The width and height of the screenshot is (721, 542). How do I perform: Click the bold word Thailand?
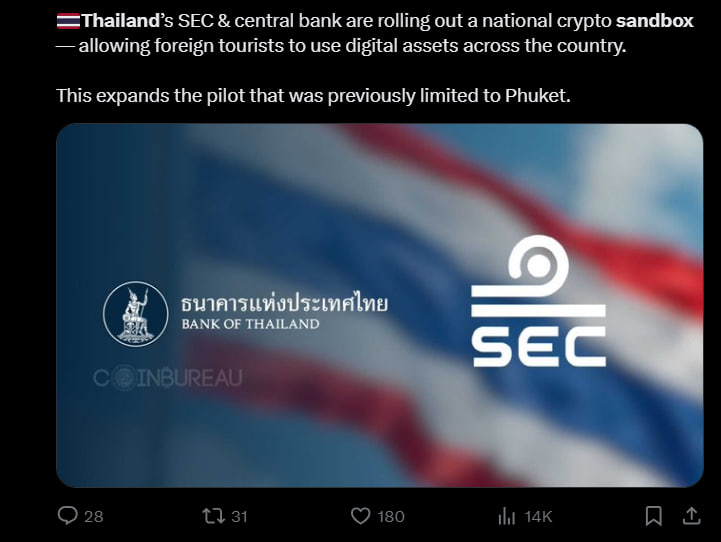[120, 21]
